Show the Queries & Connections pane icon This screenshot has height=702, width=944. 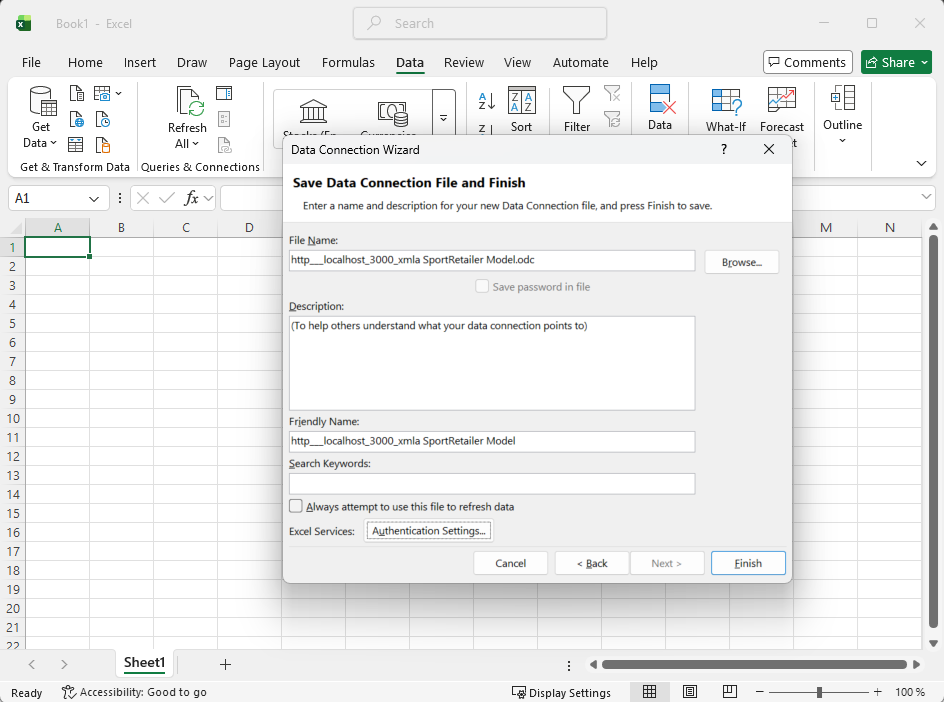[x=224, y=93]
